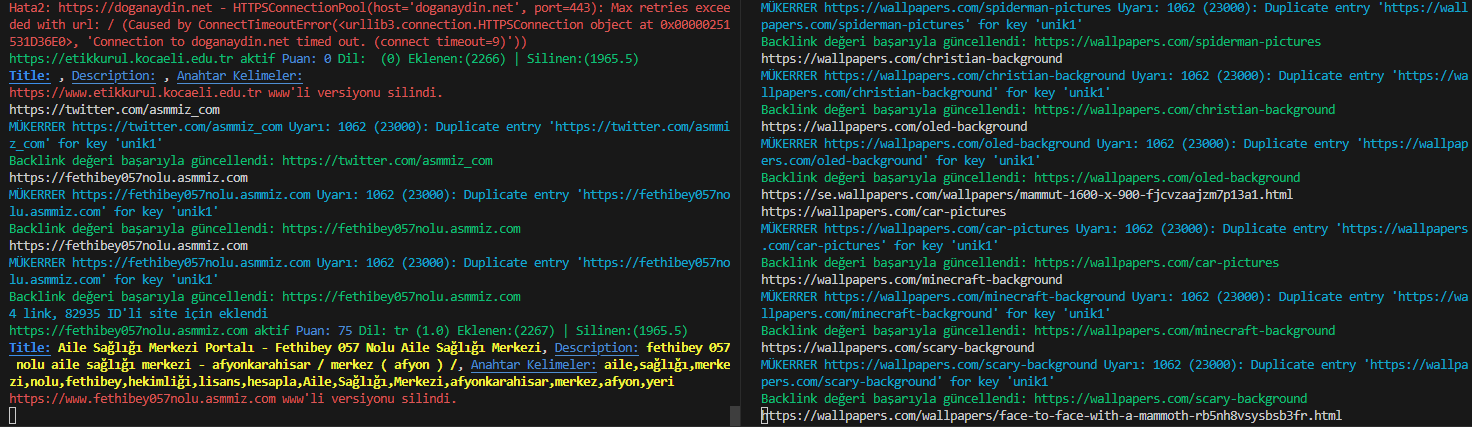
Task: Click MÜKERRER minecraft-background duplicate warning
Action: click(1114, 305)
